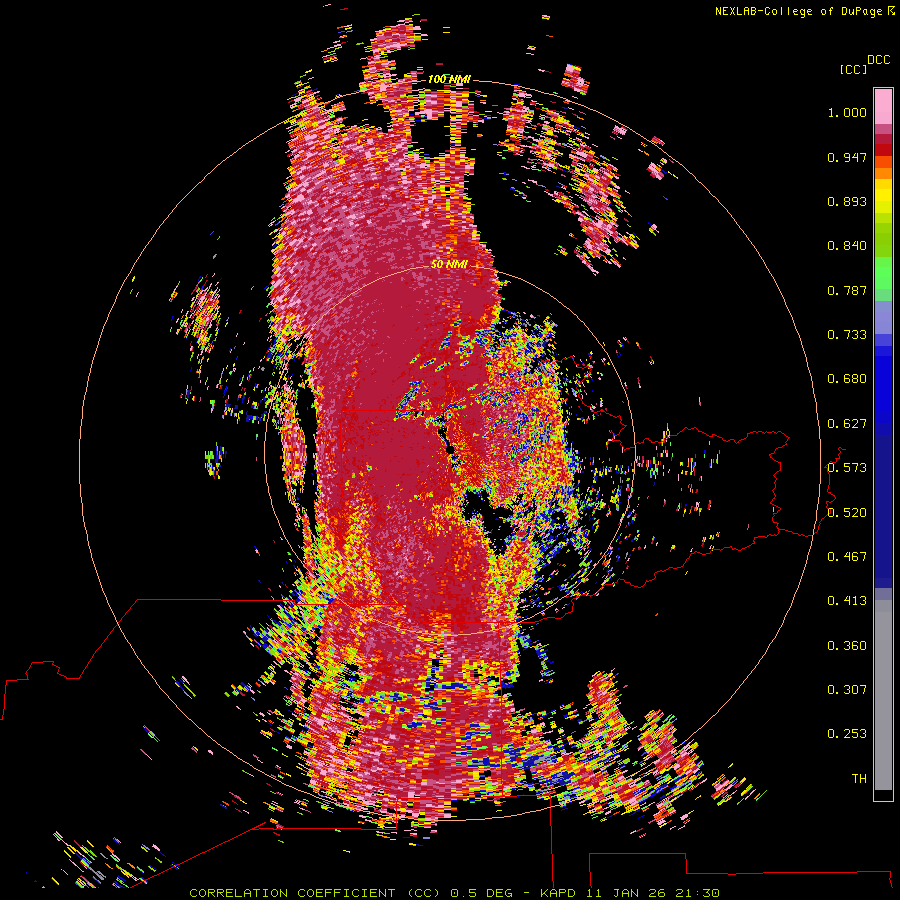Click the CORRELATION COEFFICIENT (CC) product title
Image resolution: width=900 pixels, height=900 pixels.
pos(317,893)
